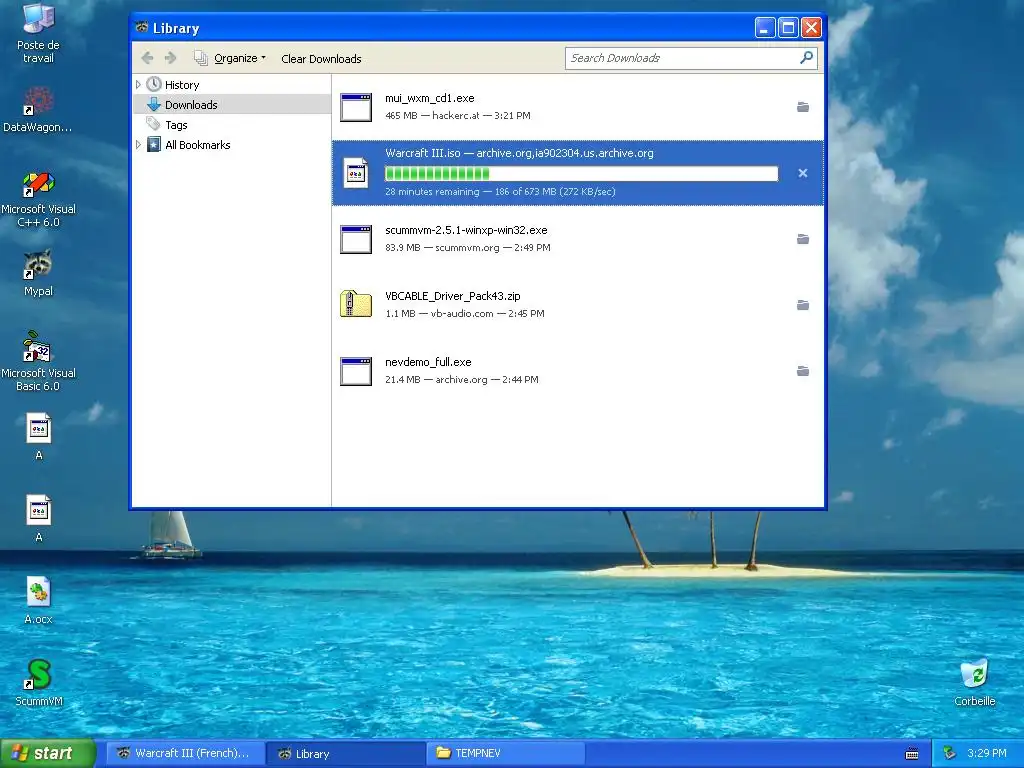Open Poste de travail desktop icon
Viewport: 1024px width, 768px height.
click(38, 33)
